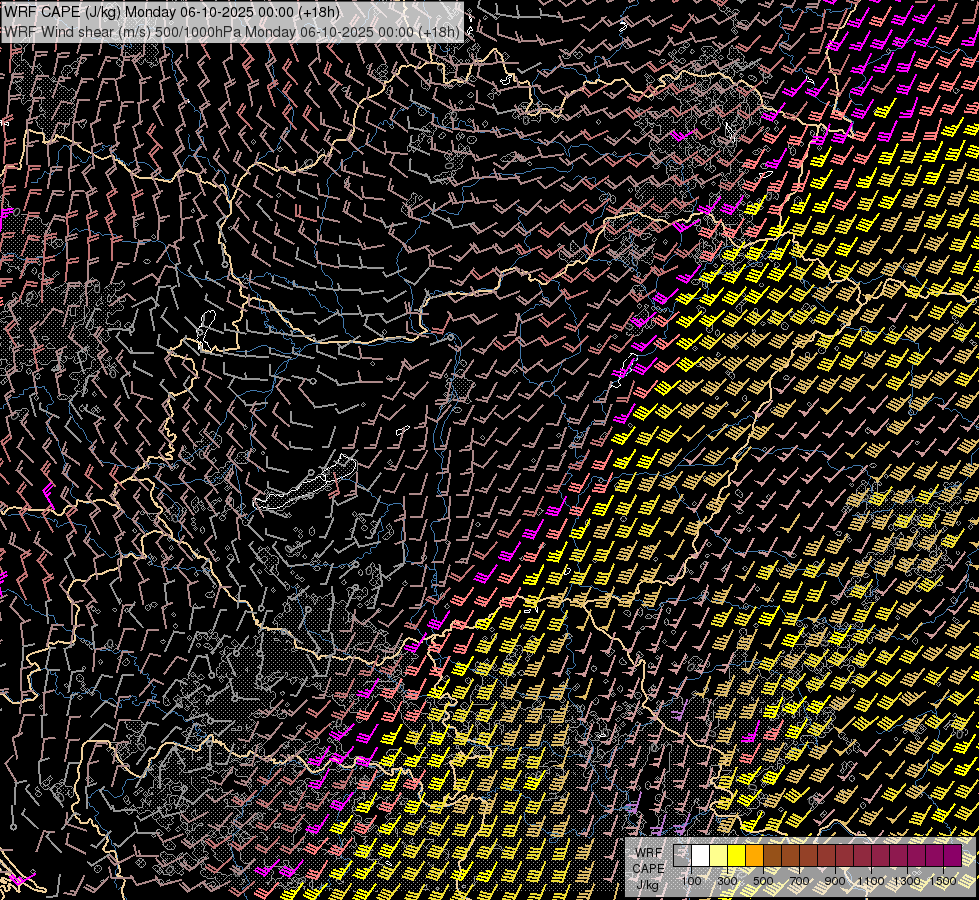Click the 300 tick label on the color scale
The image size is (979, 900).
point(727,881)
